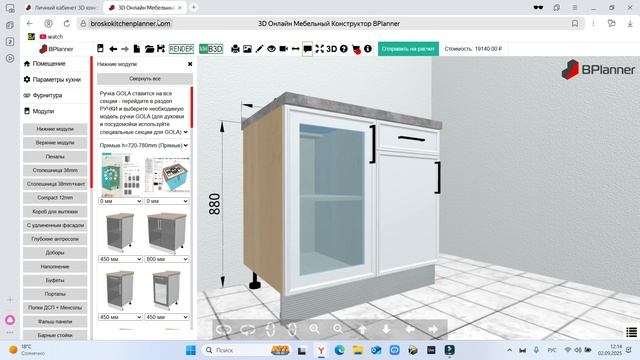
Task: Click green Отправить на расчет button
Action: click(x=408, y=49)
